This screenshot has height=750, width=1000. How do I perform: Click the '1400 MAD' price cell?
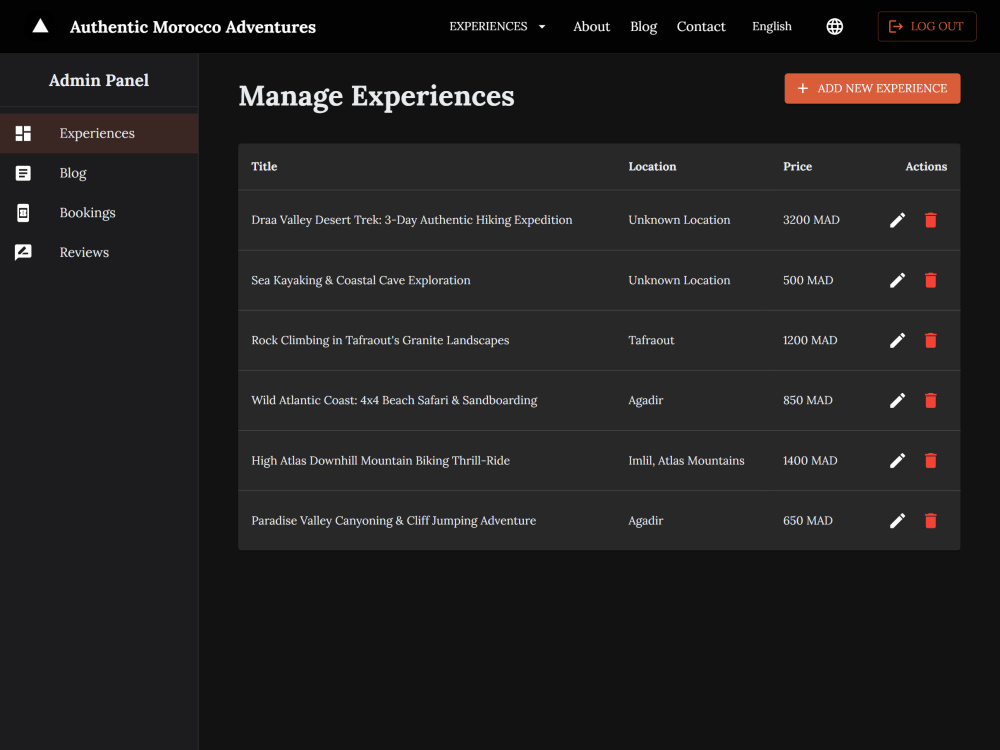[810, 460]
